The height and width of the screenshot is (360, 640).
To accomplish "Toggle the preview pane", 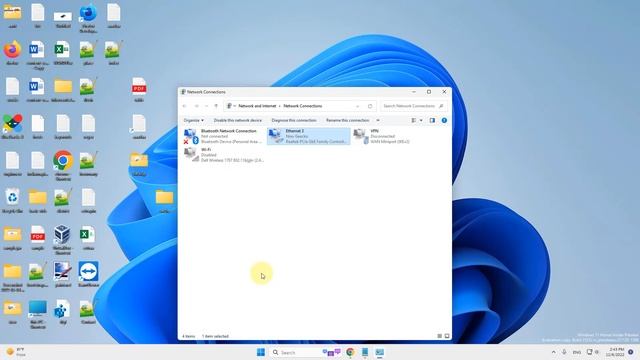I will click(x=432, y=120).
